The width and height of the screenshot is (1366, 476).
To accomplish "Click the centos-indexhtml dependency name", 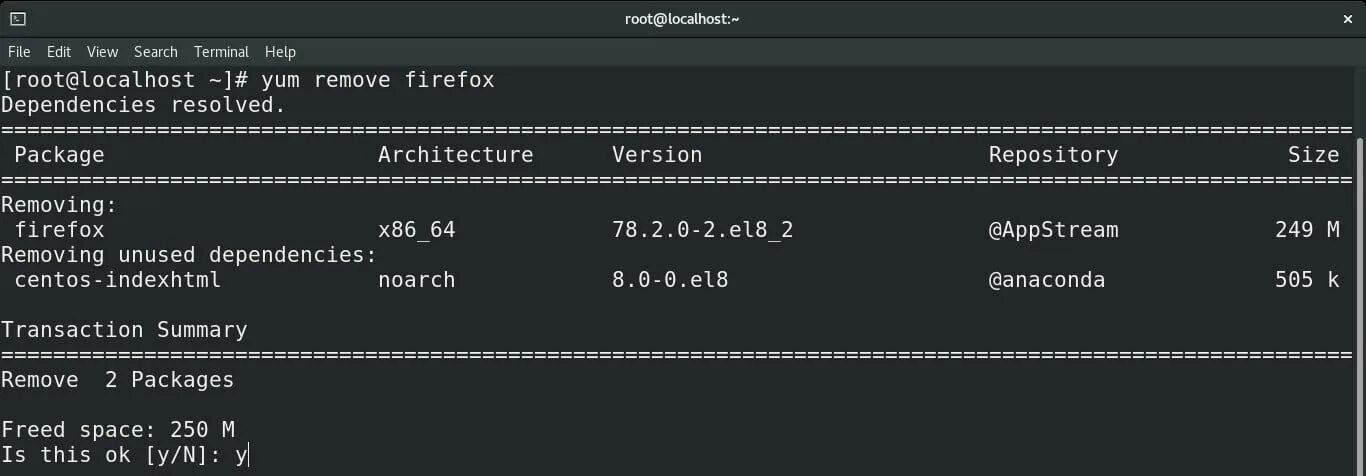I will [x=117, y=280].
